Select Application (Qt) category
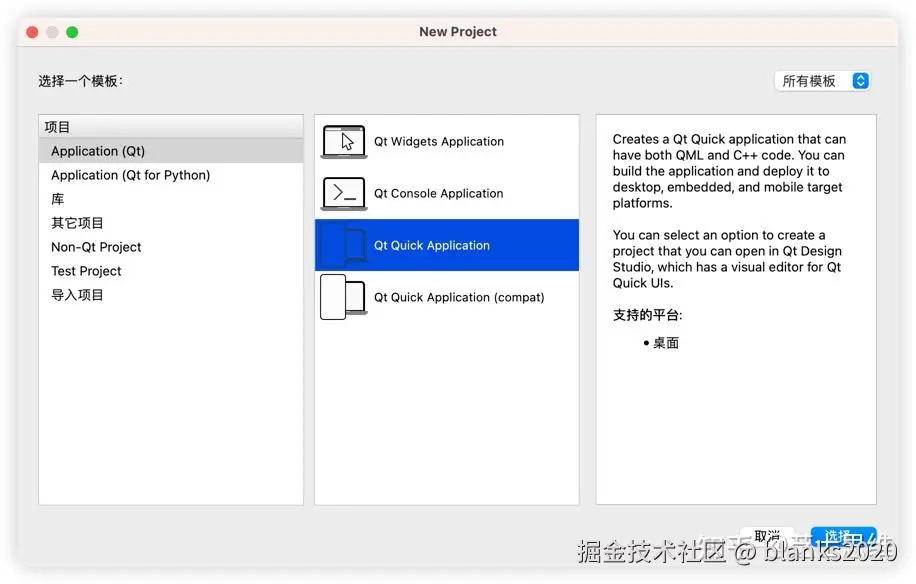This screenshot has width=916, height=584. (x=171, y=151)
